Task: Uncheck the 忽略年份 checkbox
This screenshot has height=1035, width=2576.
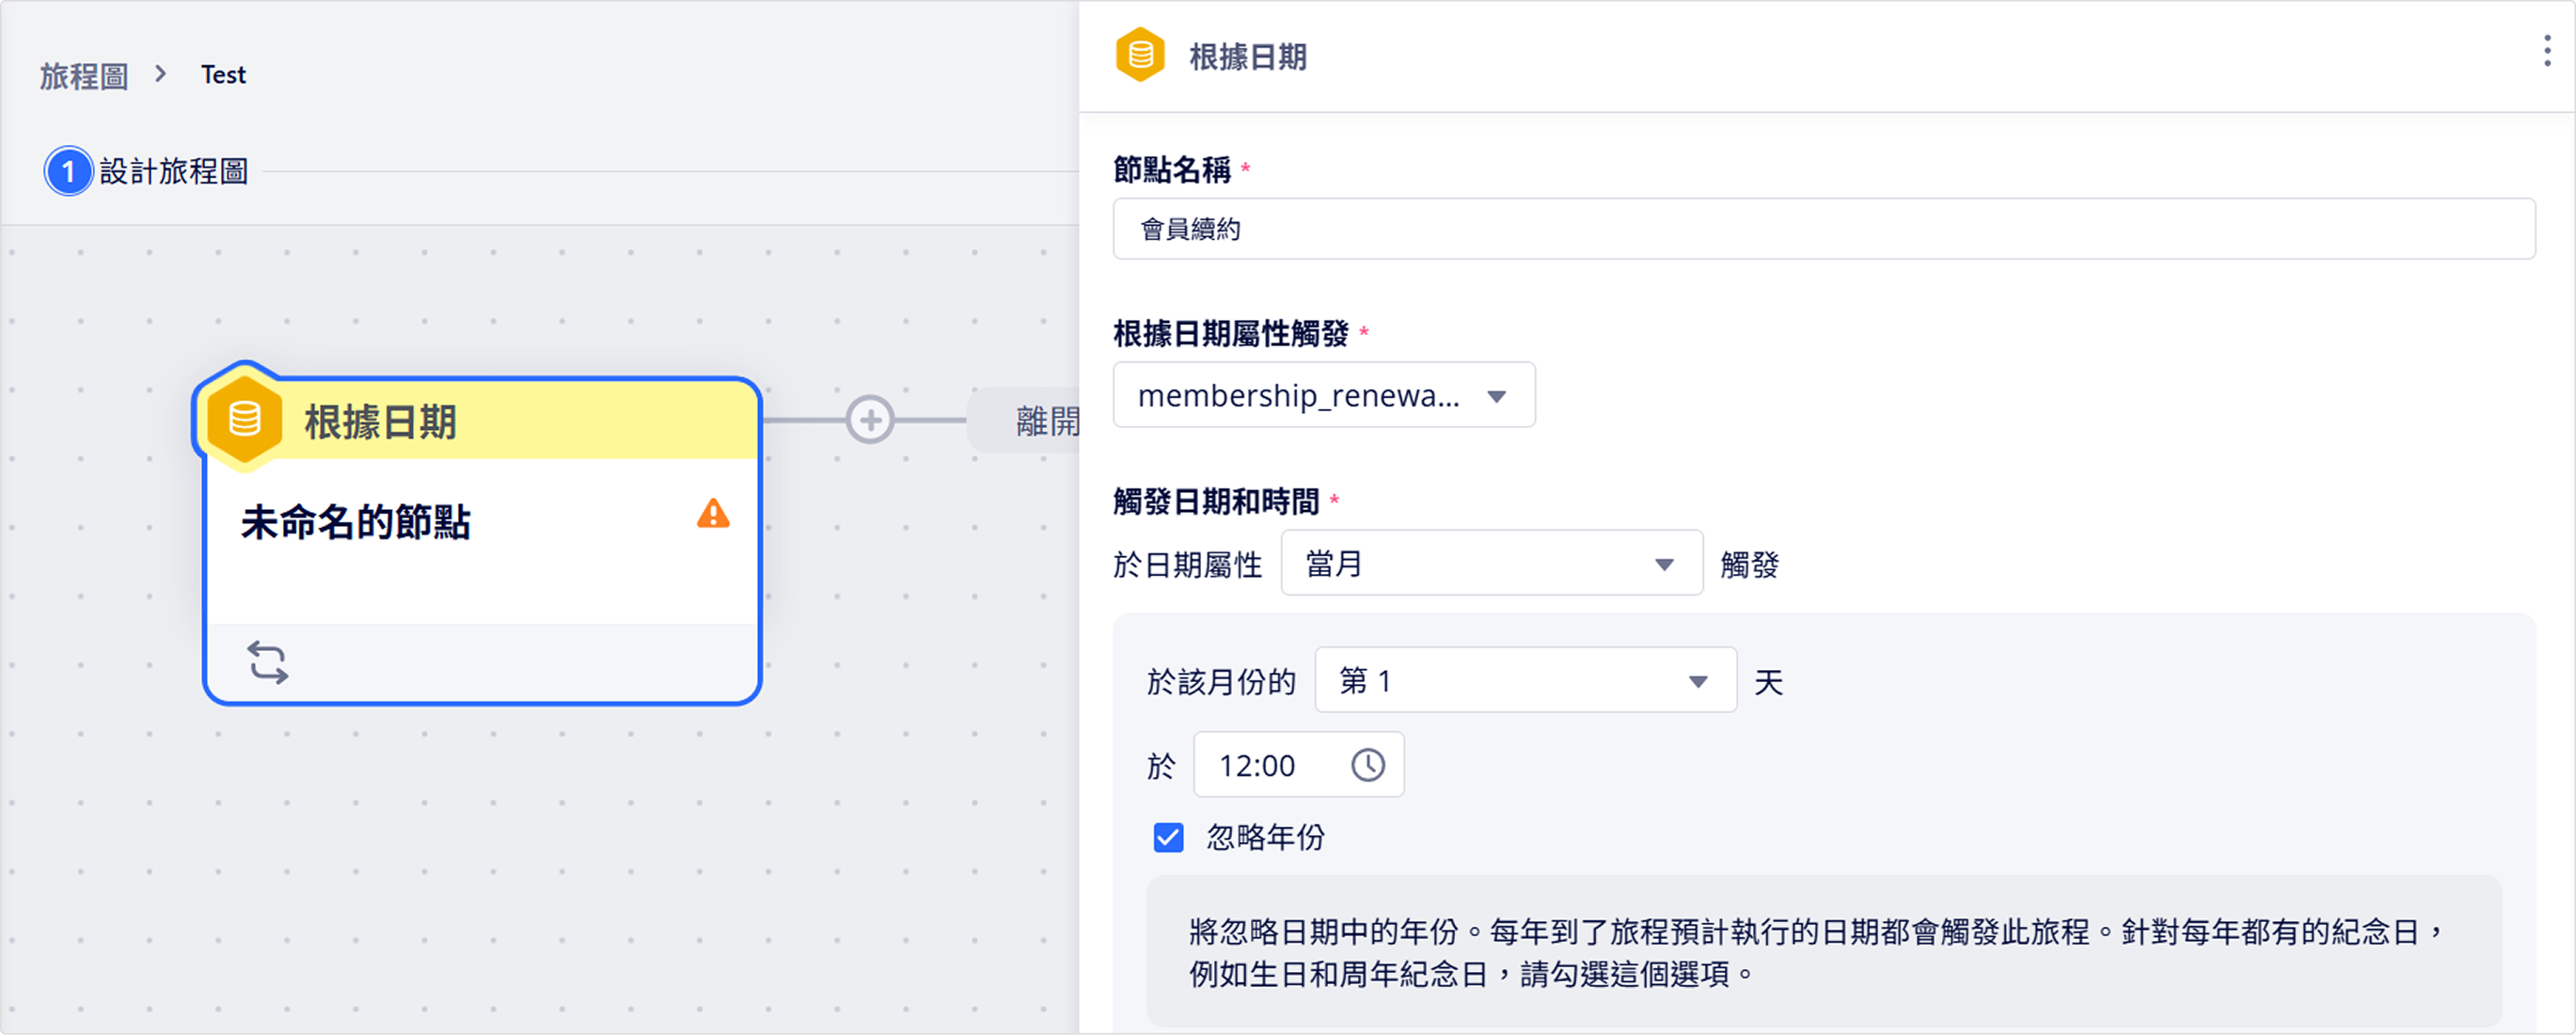Action: [x=1168, y=837]
